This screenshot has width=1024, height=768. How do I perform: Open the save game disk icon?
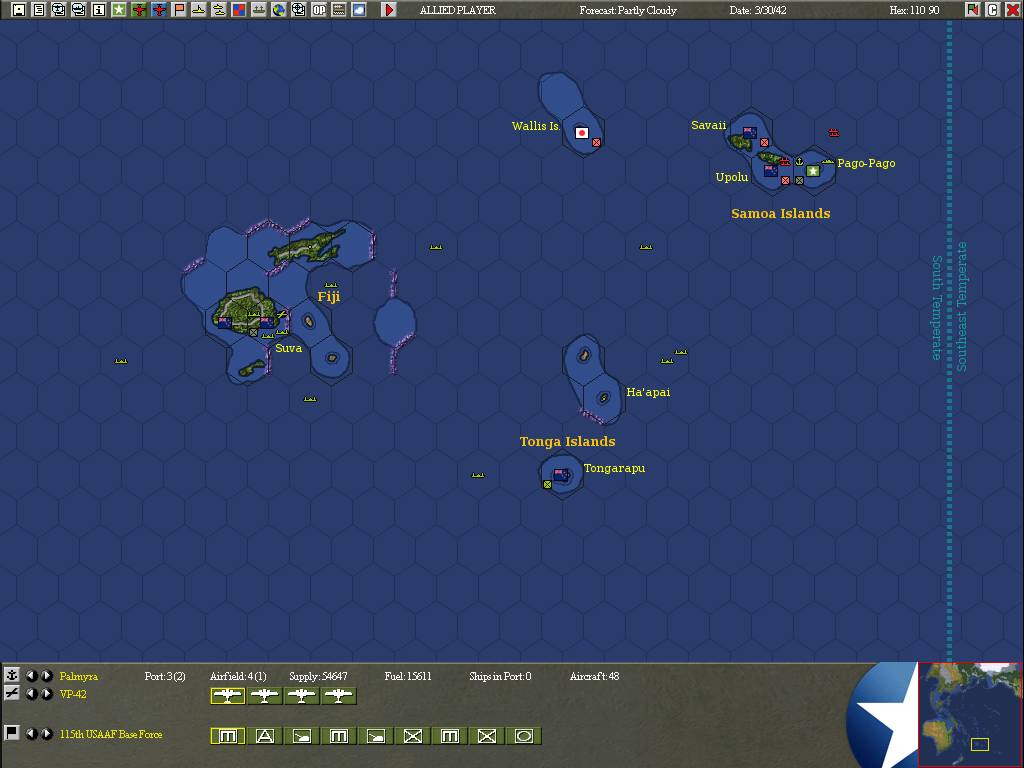point(19,10)
